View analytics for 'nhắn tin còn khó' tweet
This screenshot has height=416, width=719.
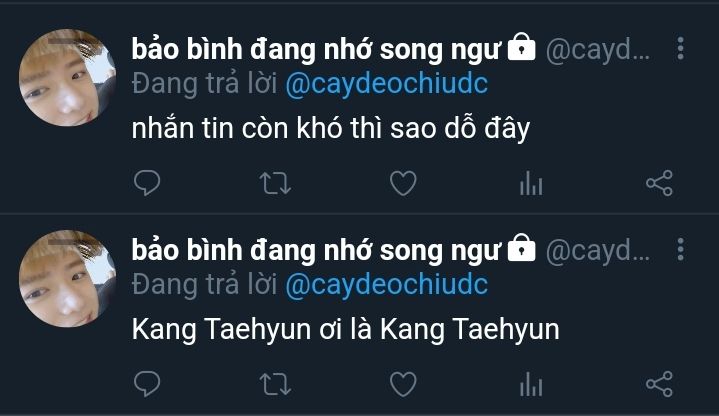click(530, 183)
